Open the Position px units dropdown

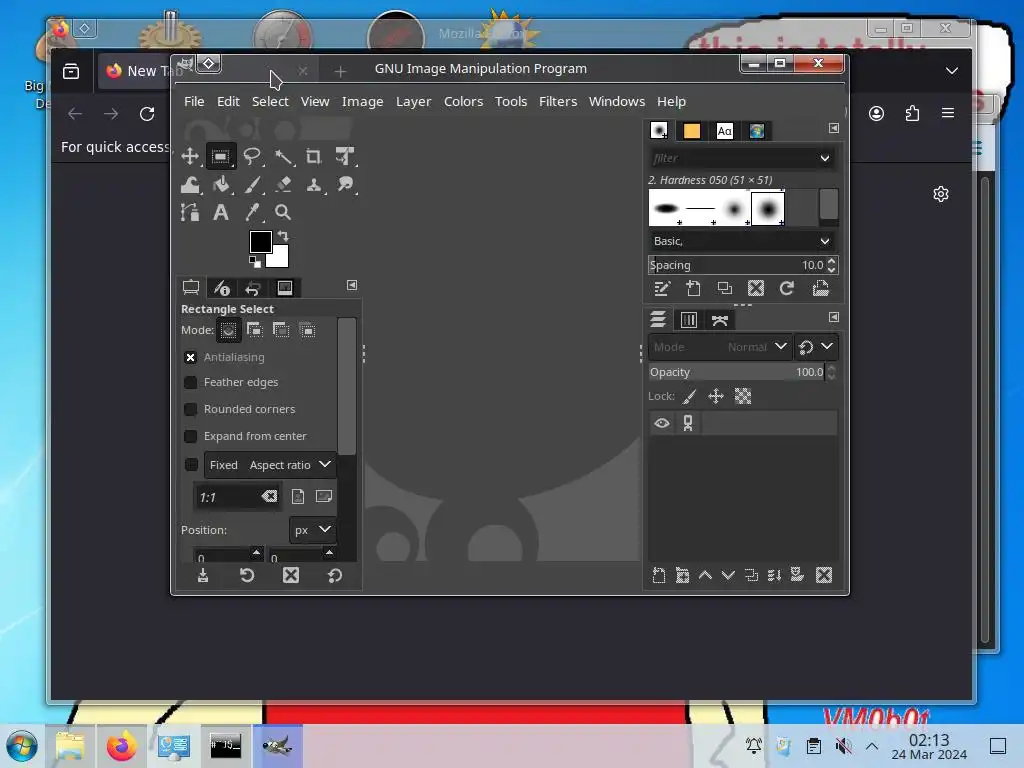pos(312,530)
